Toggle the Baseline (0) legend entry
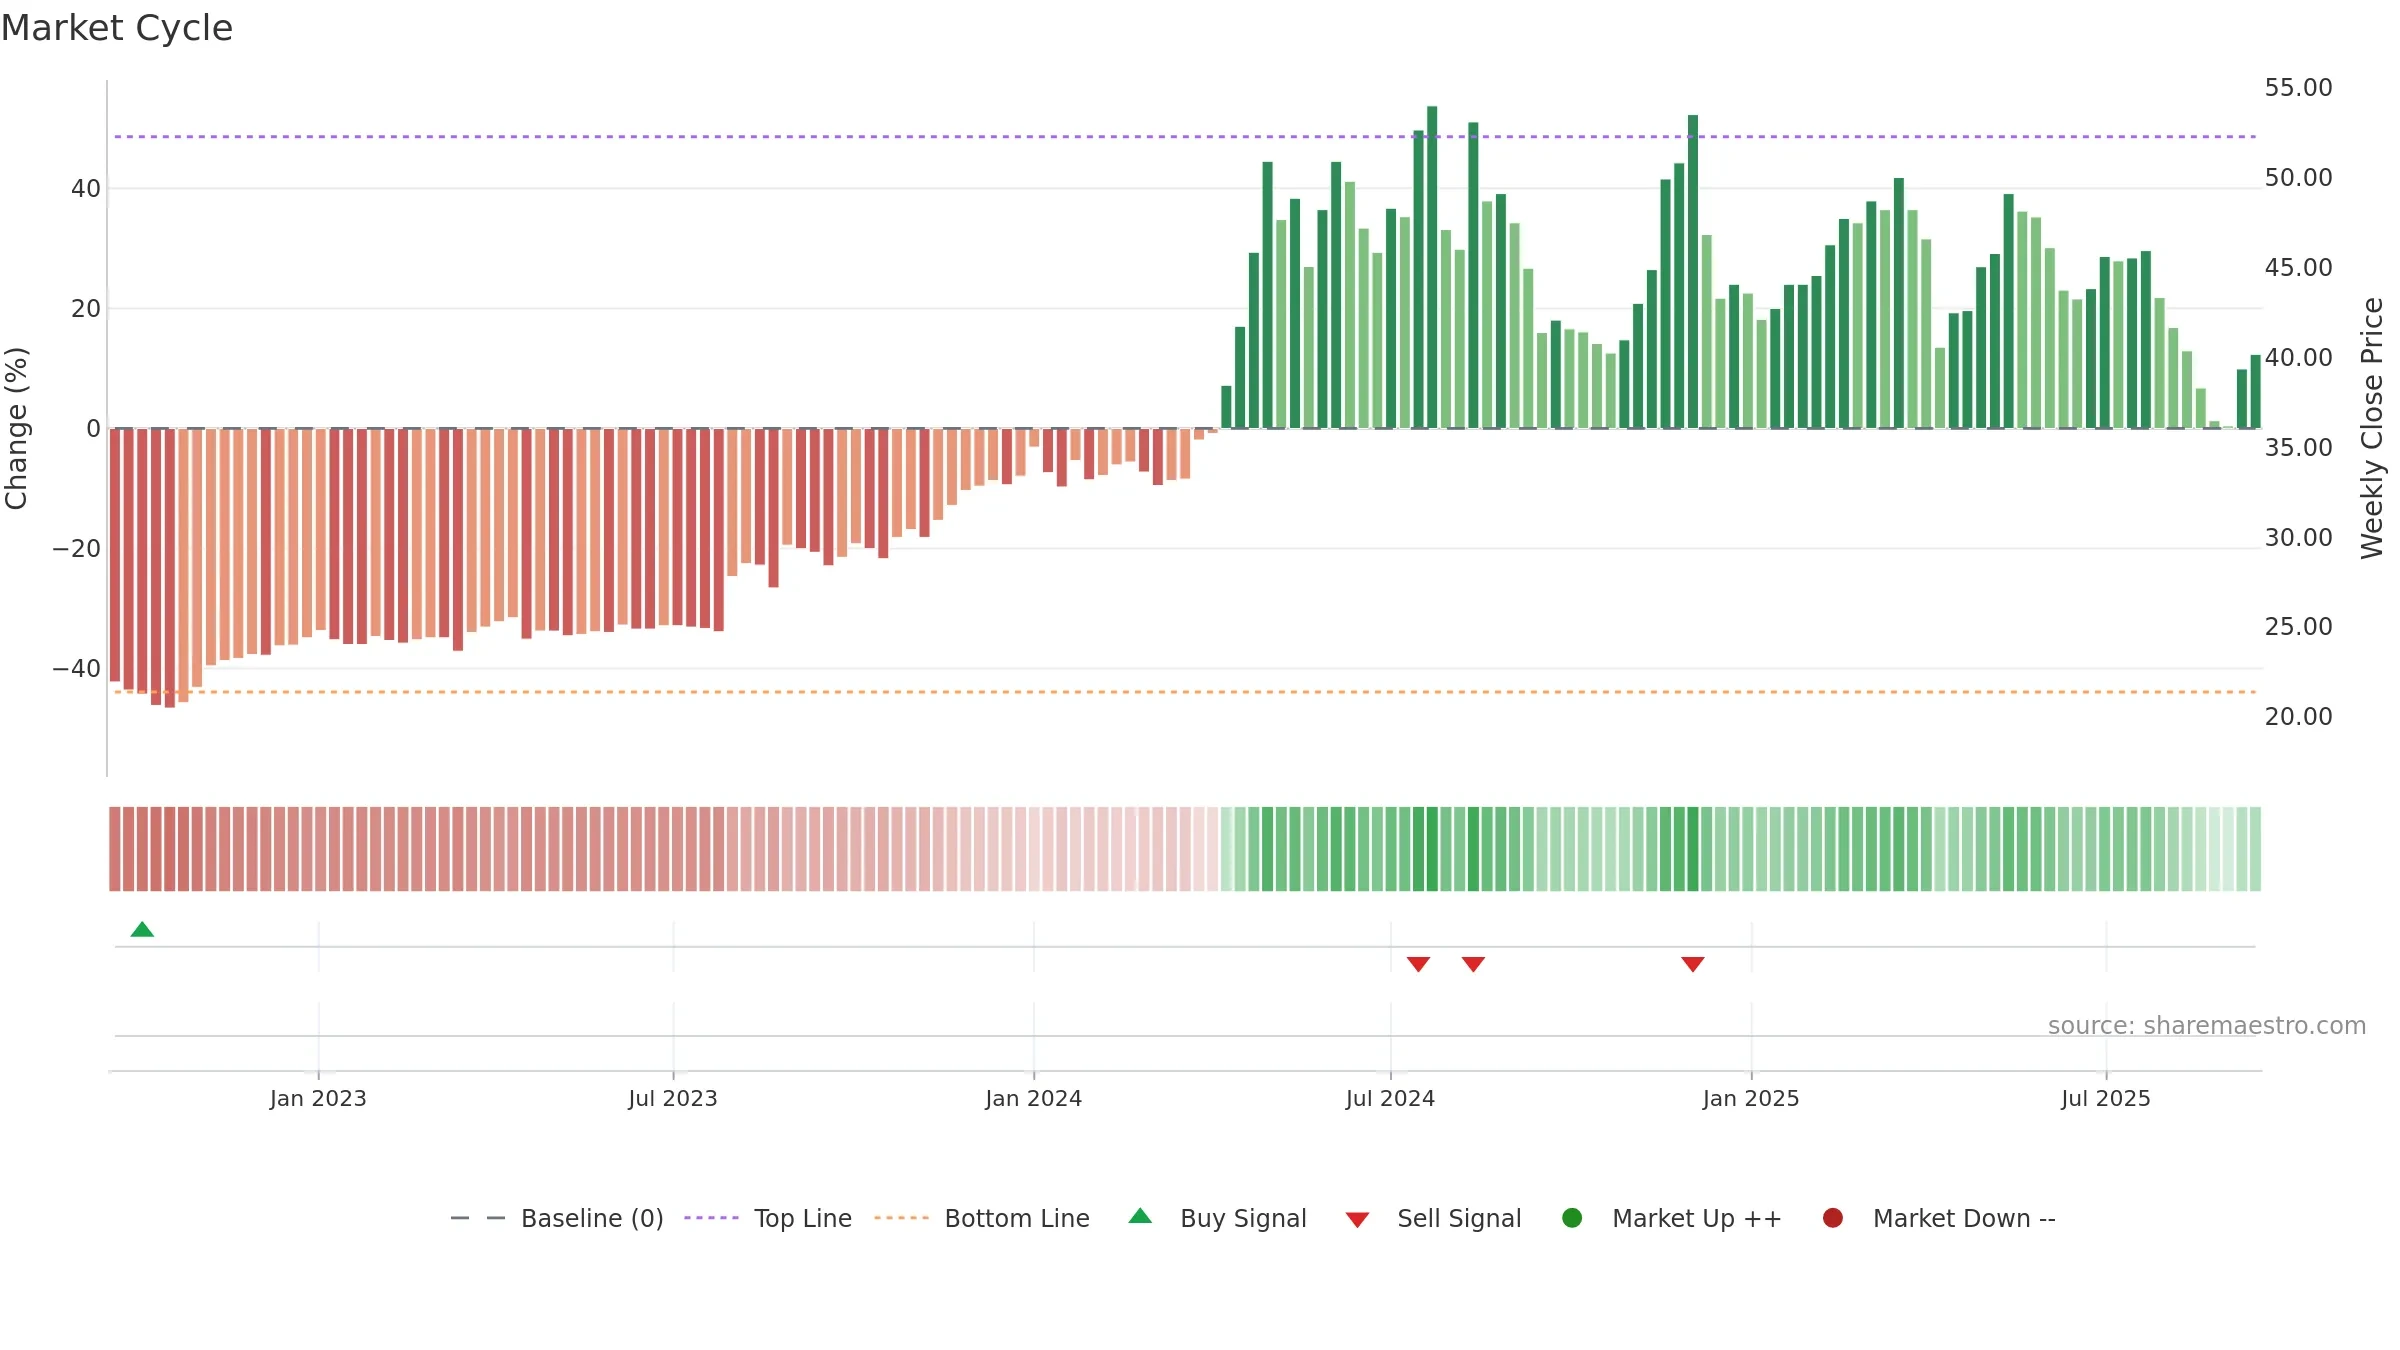Viewport: 2400px width, 1350px height. pyautogui.click(x=557, y=1218)
